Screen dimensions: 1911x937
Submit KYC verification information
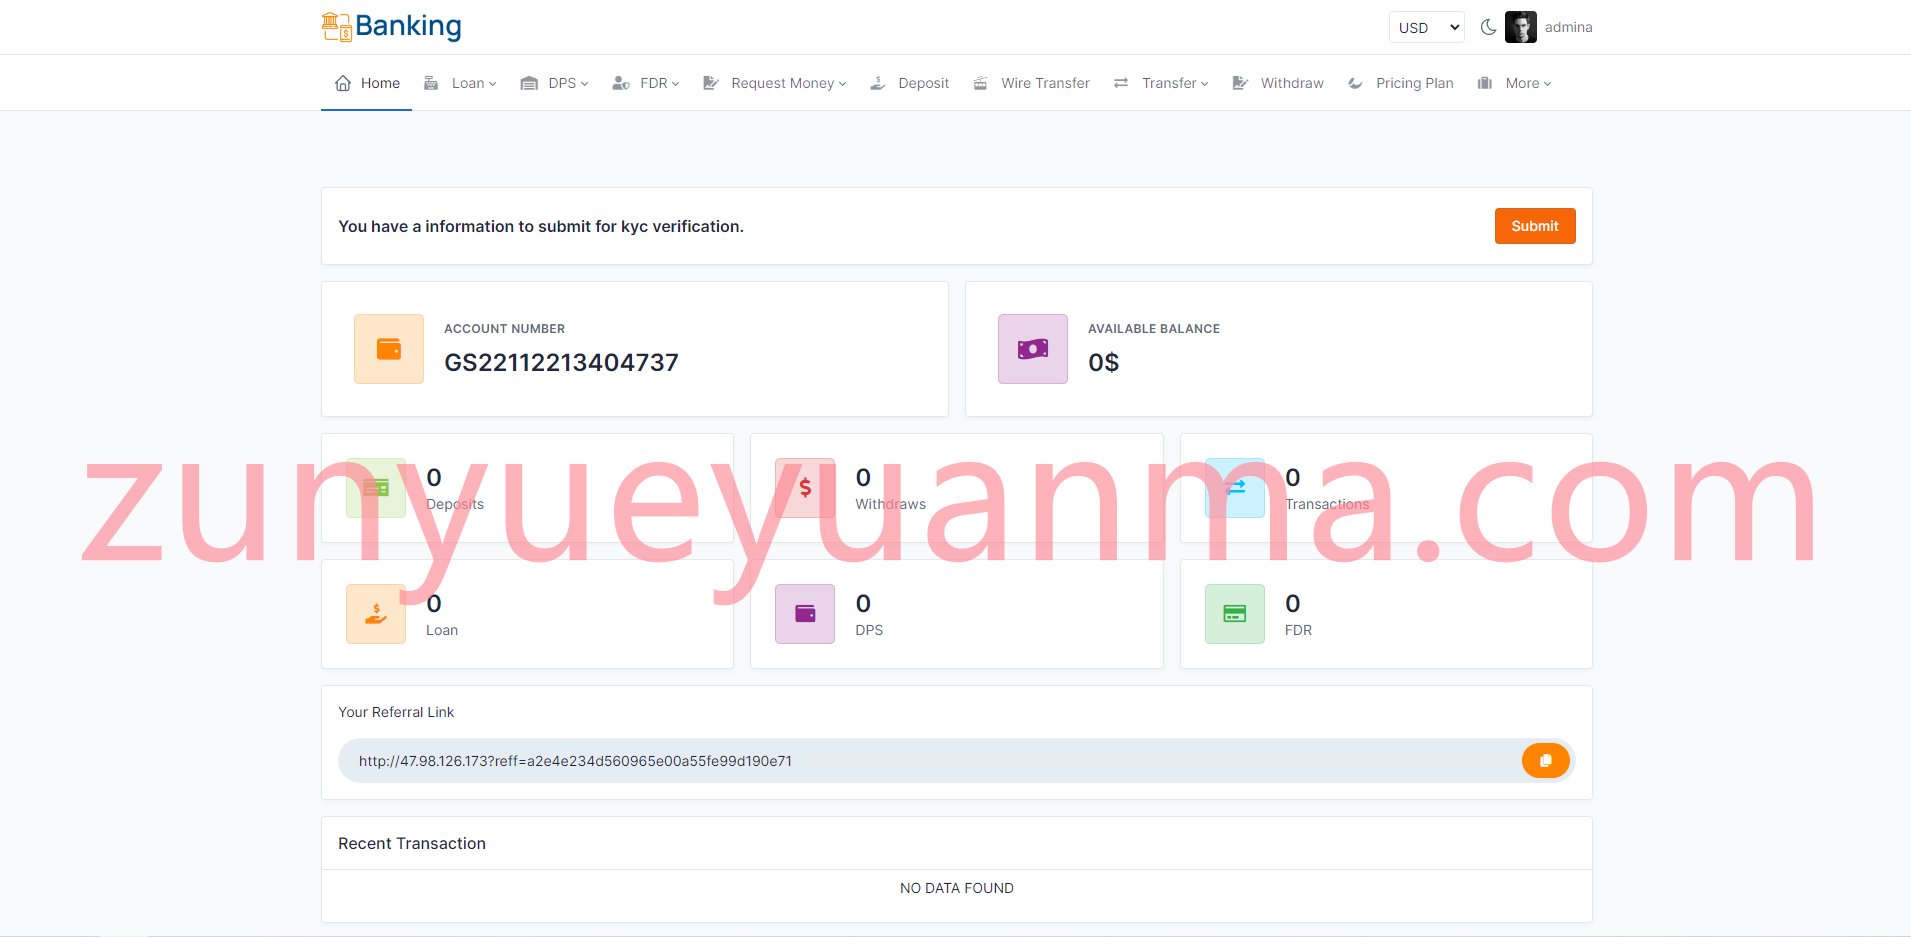click(1535, 226)
